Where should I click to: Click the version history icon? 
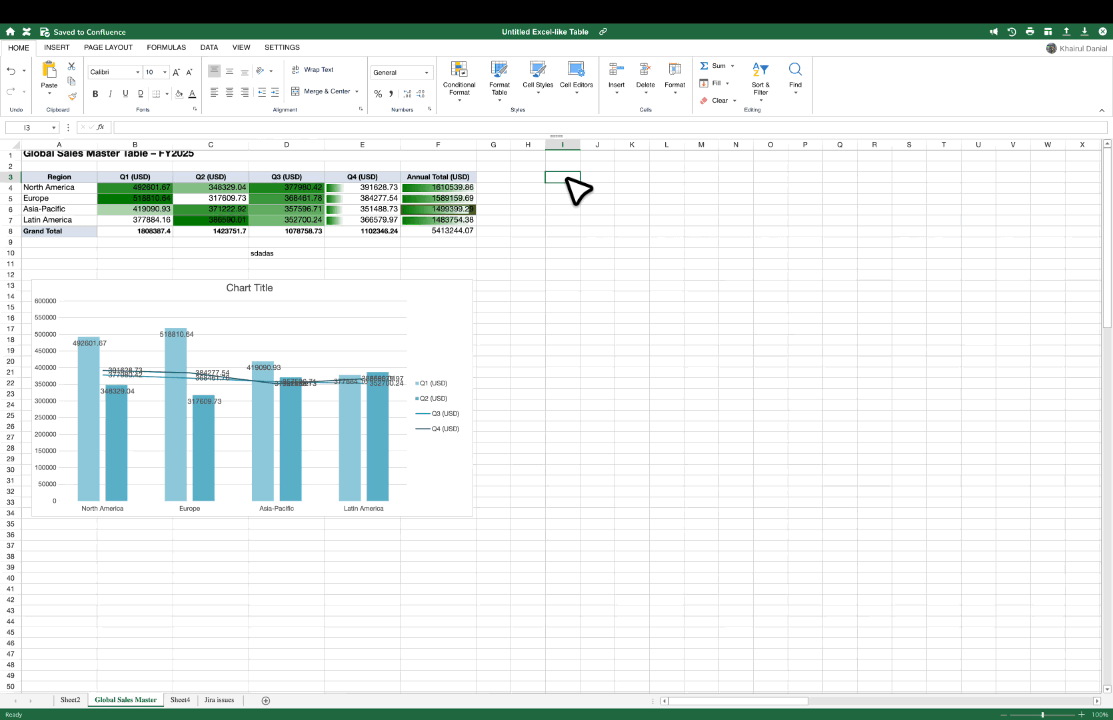[1010, 31]
